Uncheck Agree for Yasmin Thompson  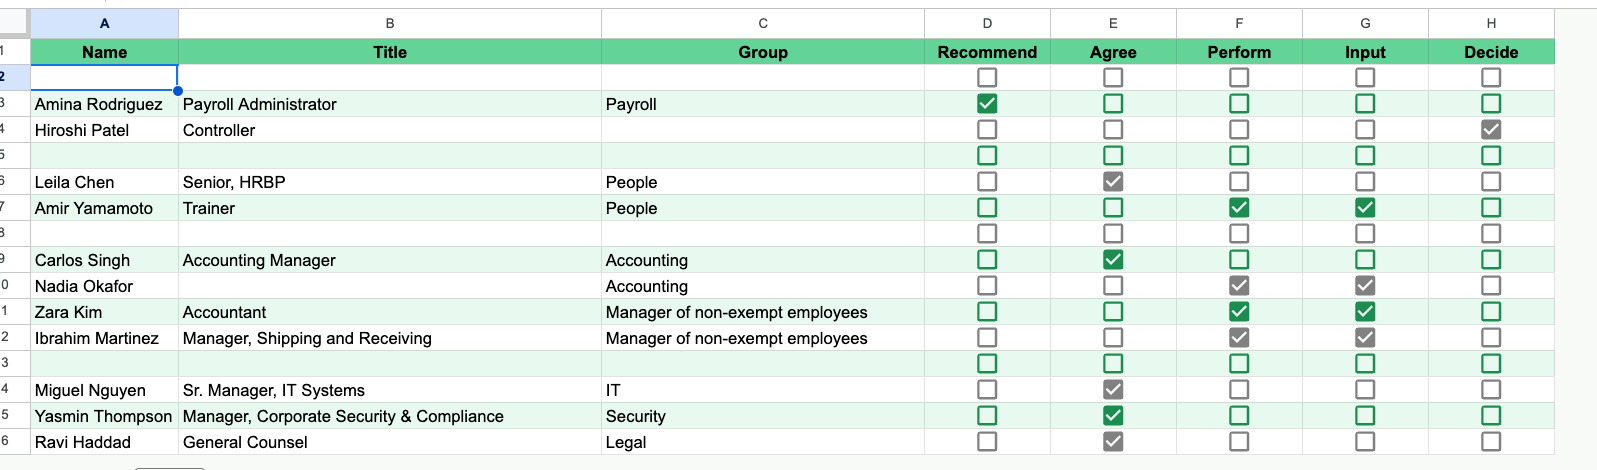click(1113, 415)
